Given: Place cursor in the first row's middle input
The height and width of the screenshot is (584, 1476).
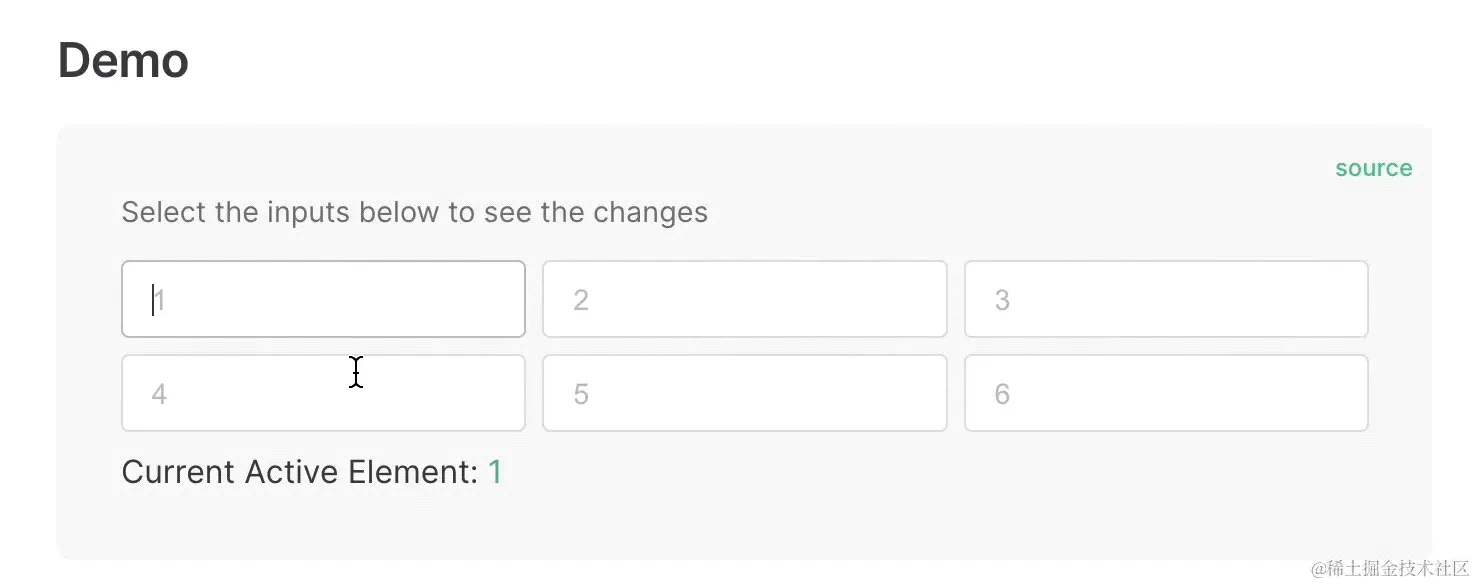Looking at the screenshot, I should [x=744, y=299].
